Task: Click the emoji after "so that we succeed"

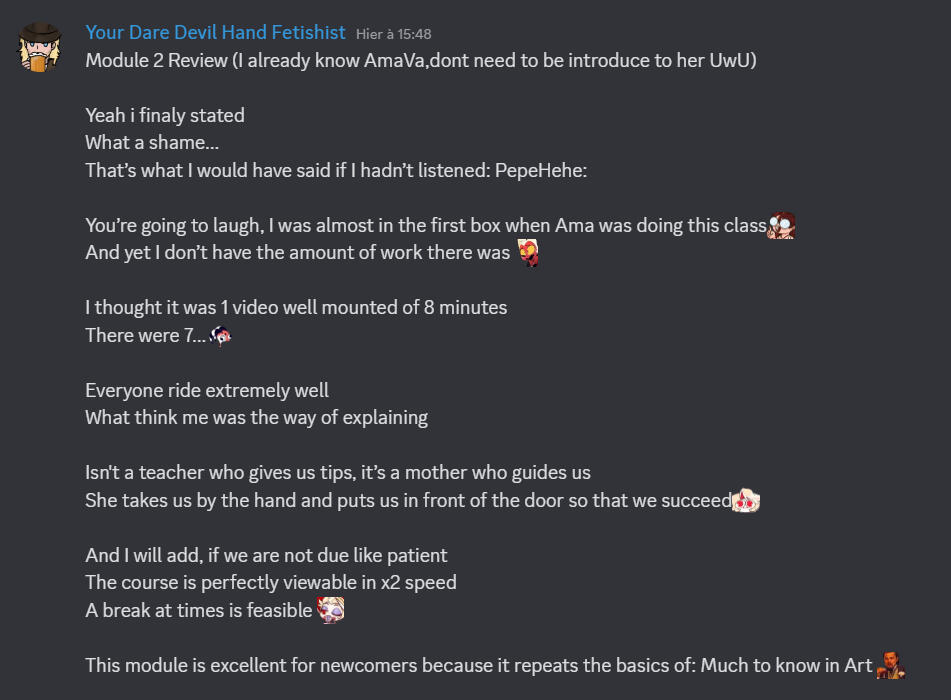Action: [x=746, y=500]
